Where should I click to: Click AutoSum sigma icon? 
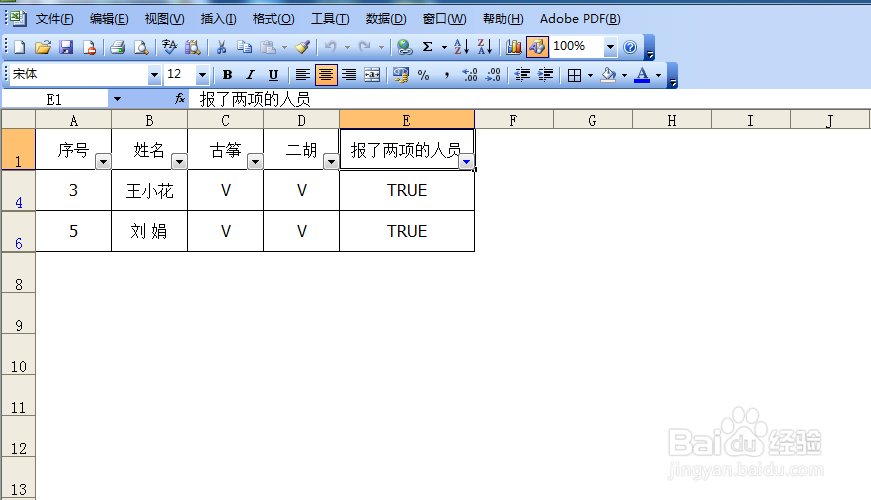pyautogui.click(x=427, y=47)
